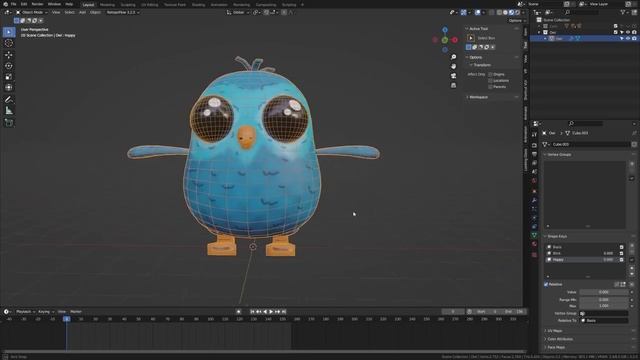Toggle the Origins checkbox
This screenshot has width=640, height=360.
490,74
